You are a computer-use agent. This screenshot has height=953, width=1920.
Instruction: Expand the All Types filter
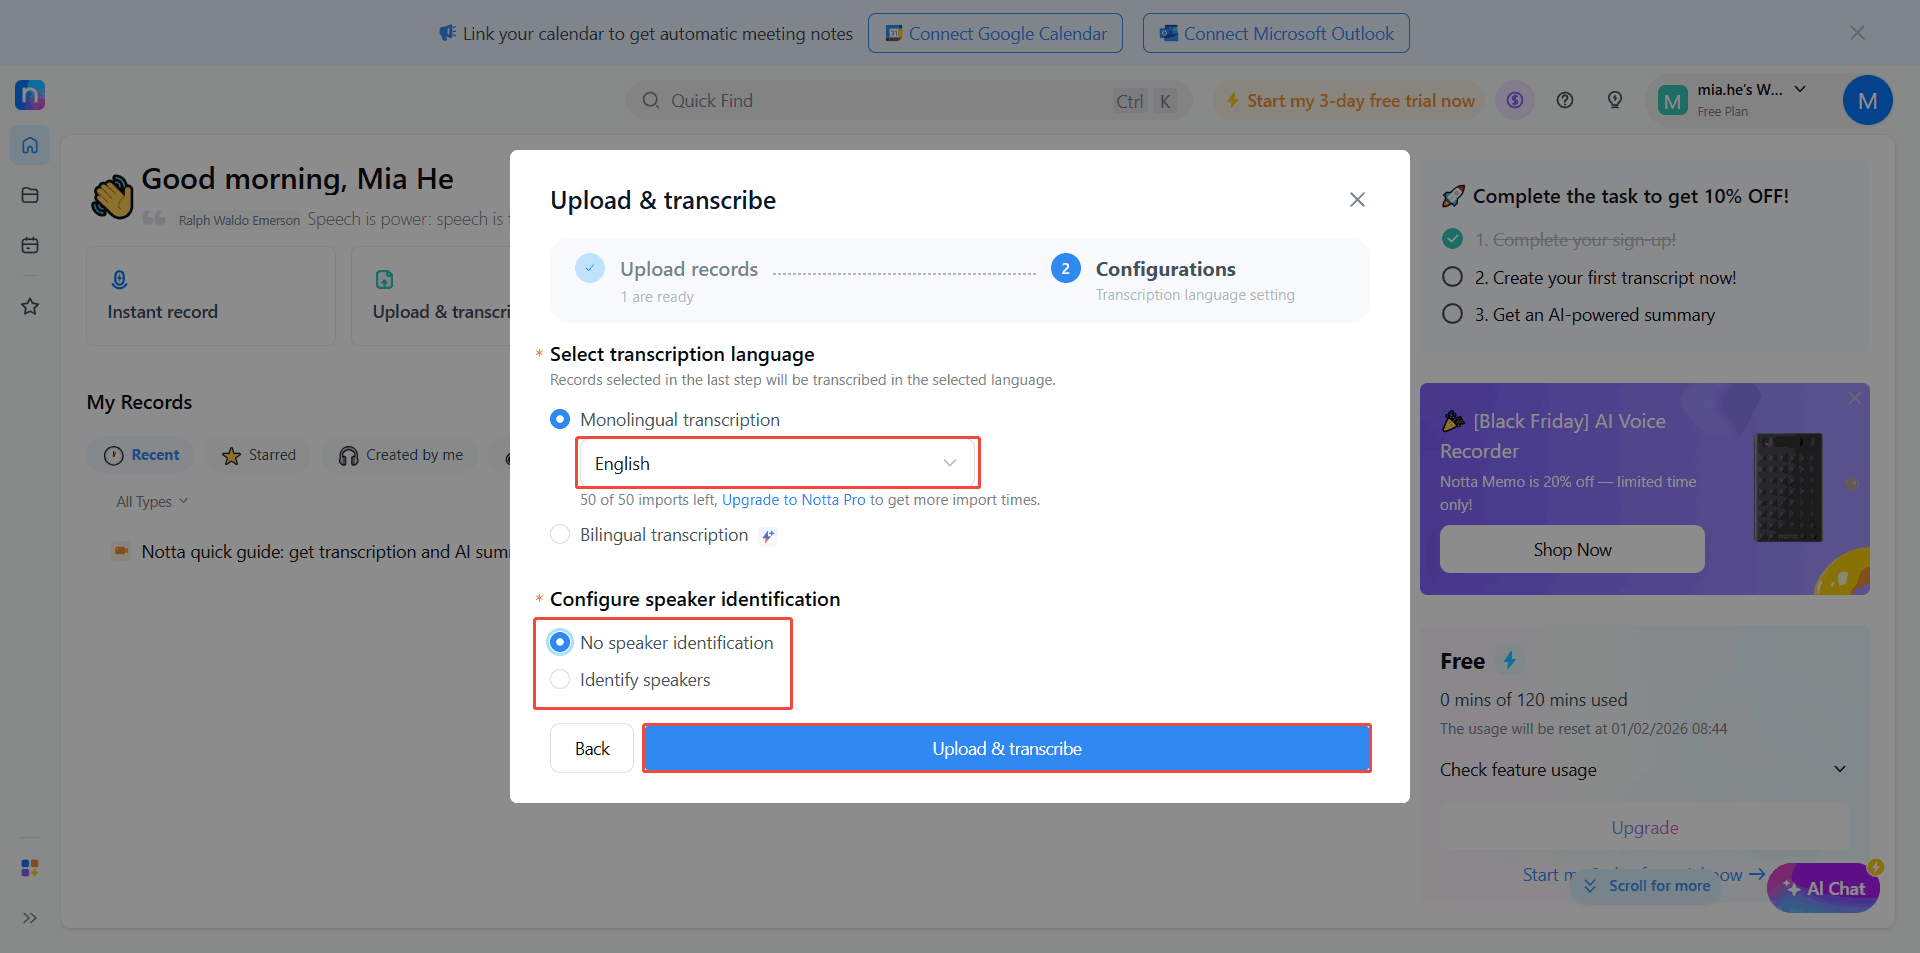[x=150, y=501]
